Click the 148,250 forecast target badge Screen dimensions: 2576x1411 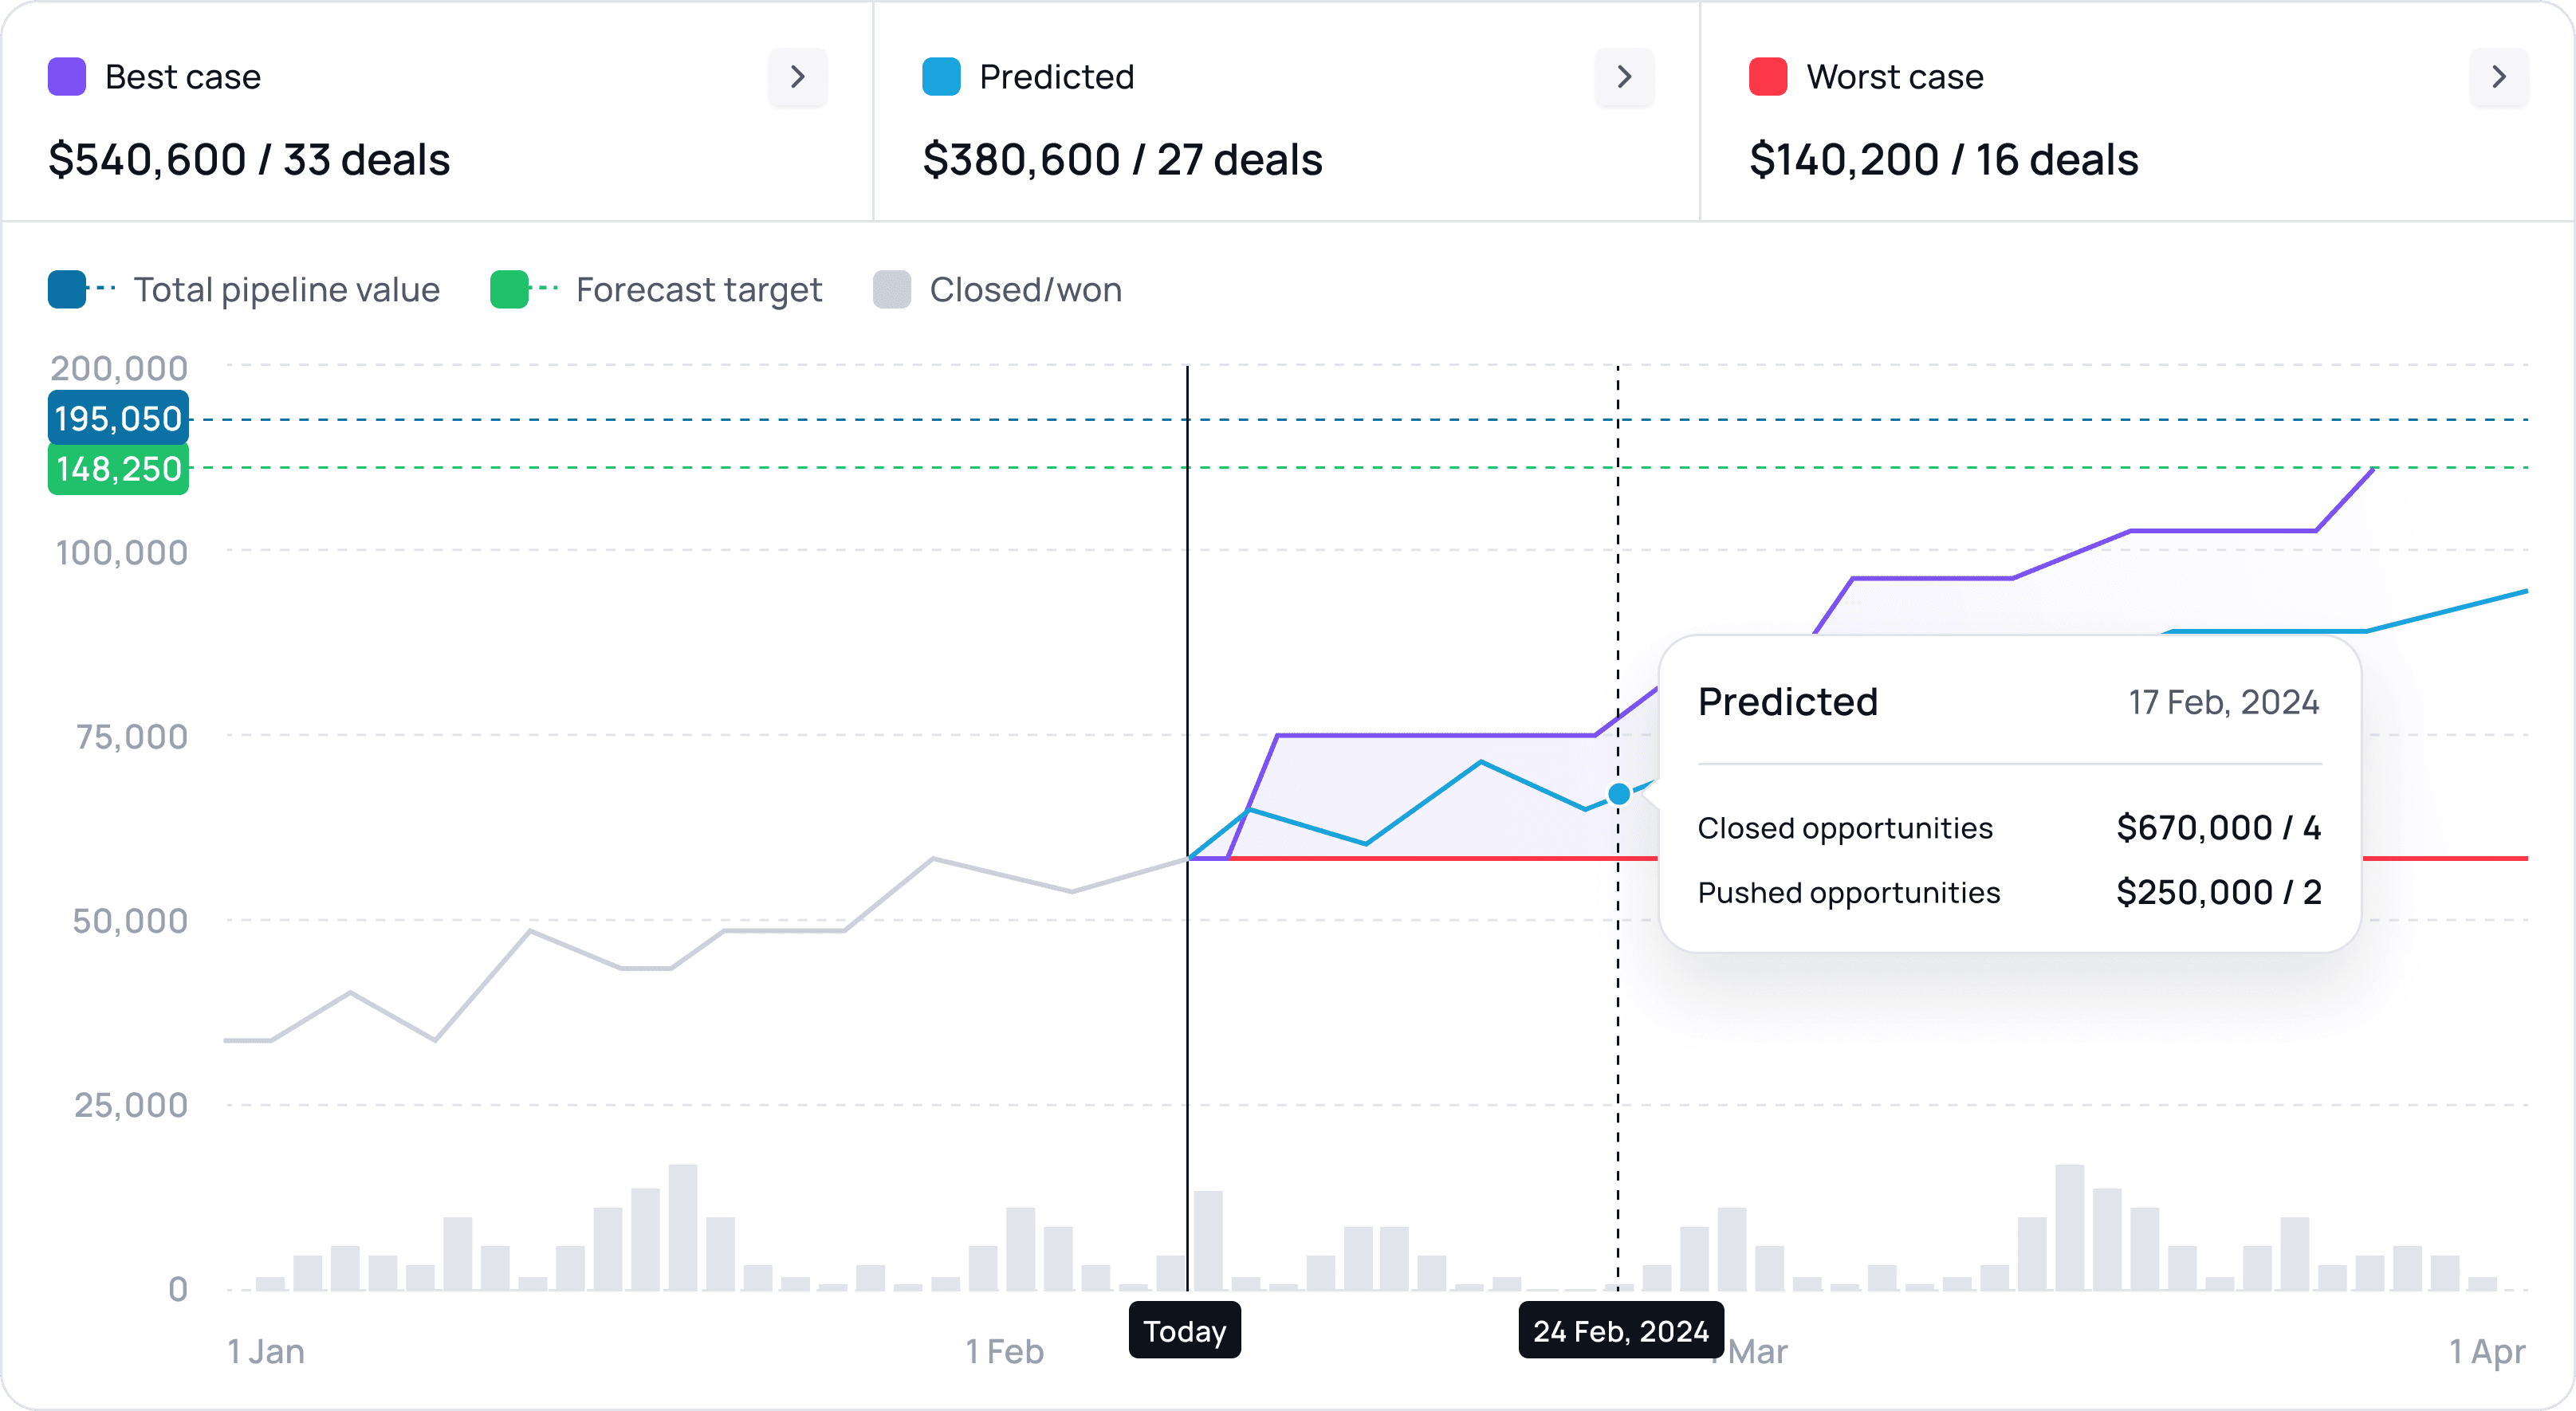pos(118,469)
